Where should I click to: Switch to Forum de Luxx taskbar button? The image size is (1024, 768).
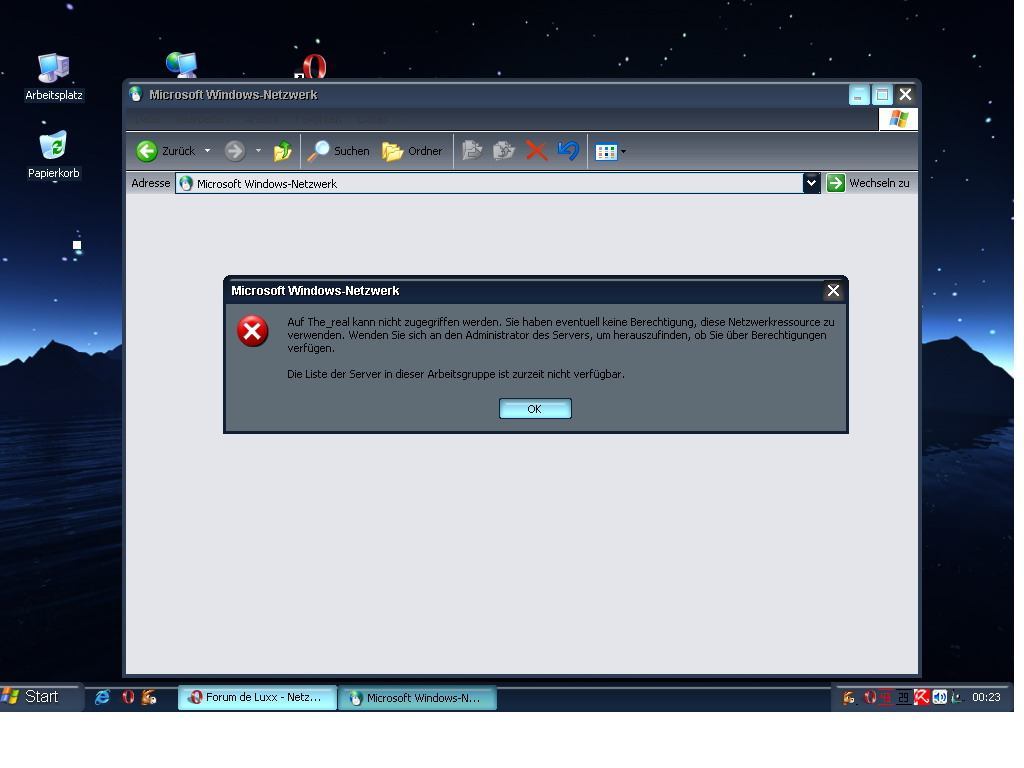click(257, 697)
